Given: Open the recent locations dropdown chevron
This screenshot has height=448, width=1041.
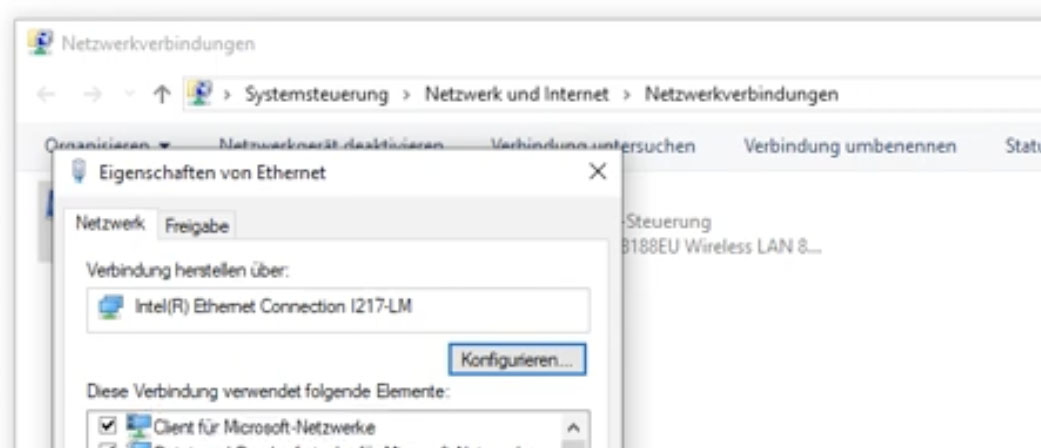Looking at the screenshot, I should point(129,95).
